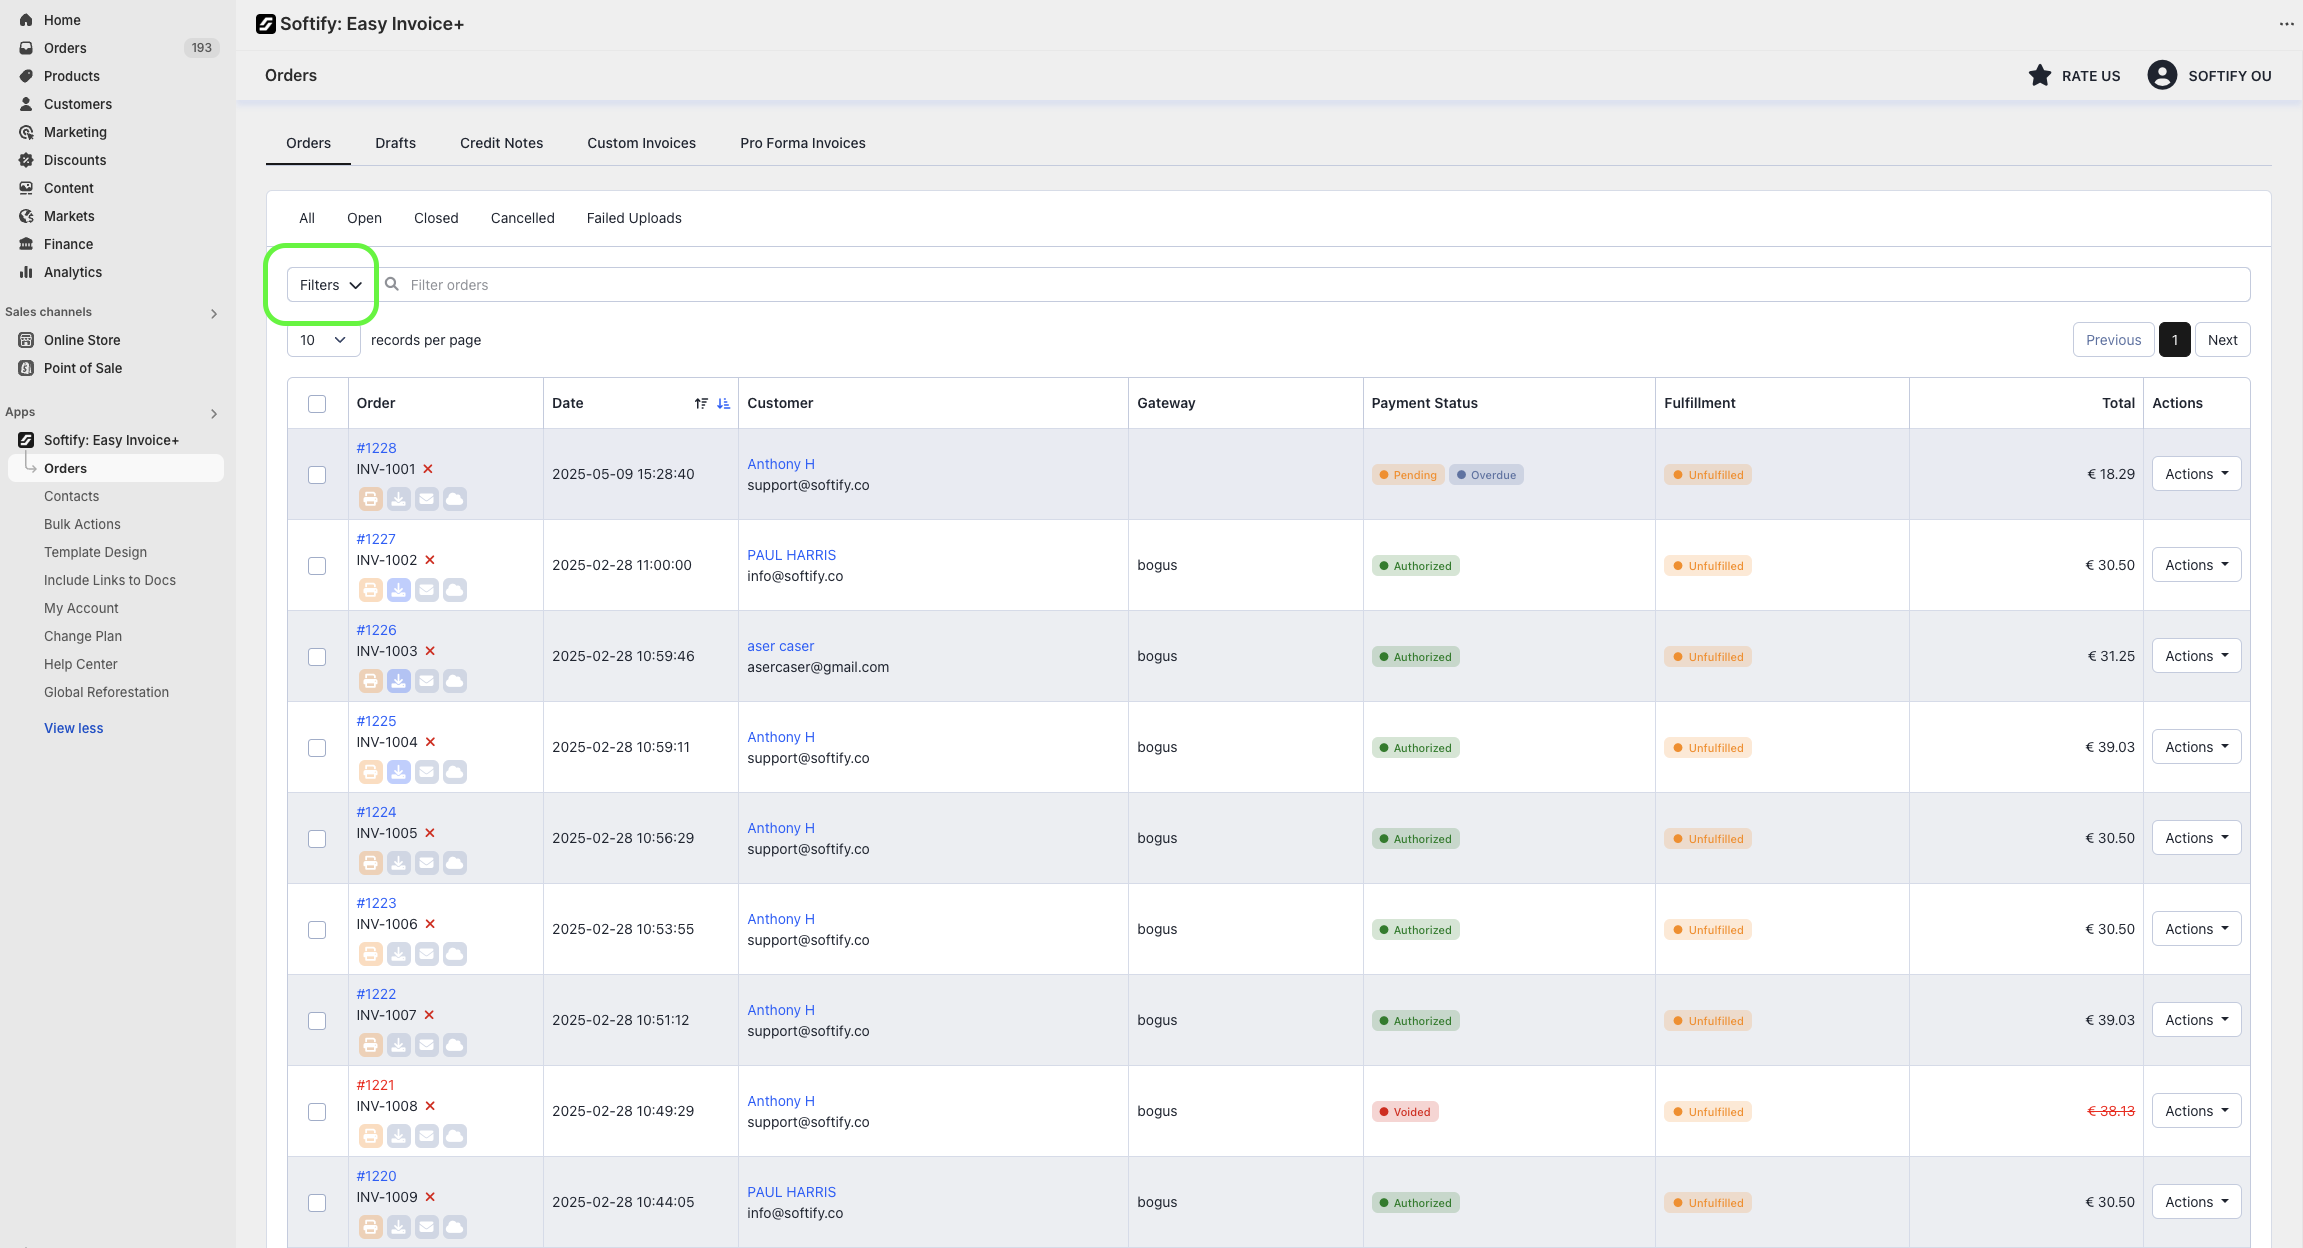Expand Actions dropdown for order #1223
This screenshot has height=1248, width=2303.
(2196, 929)
